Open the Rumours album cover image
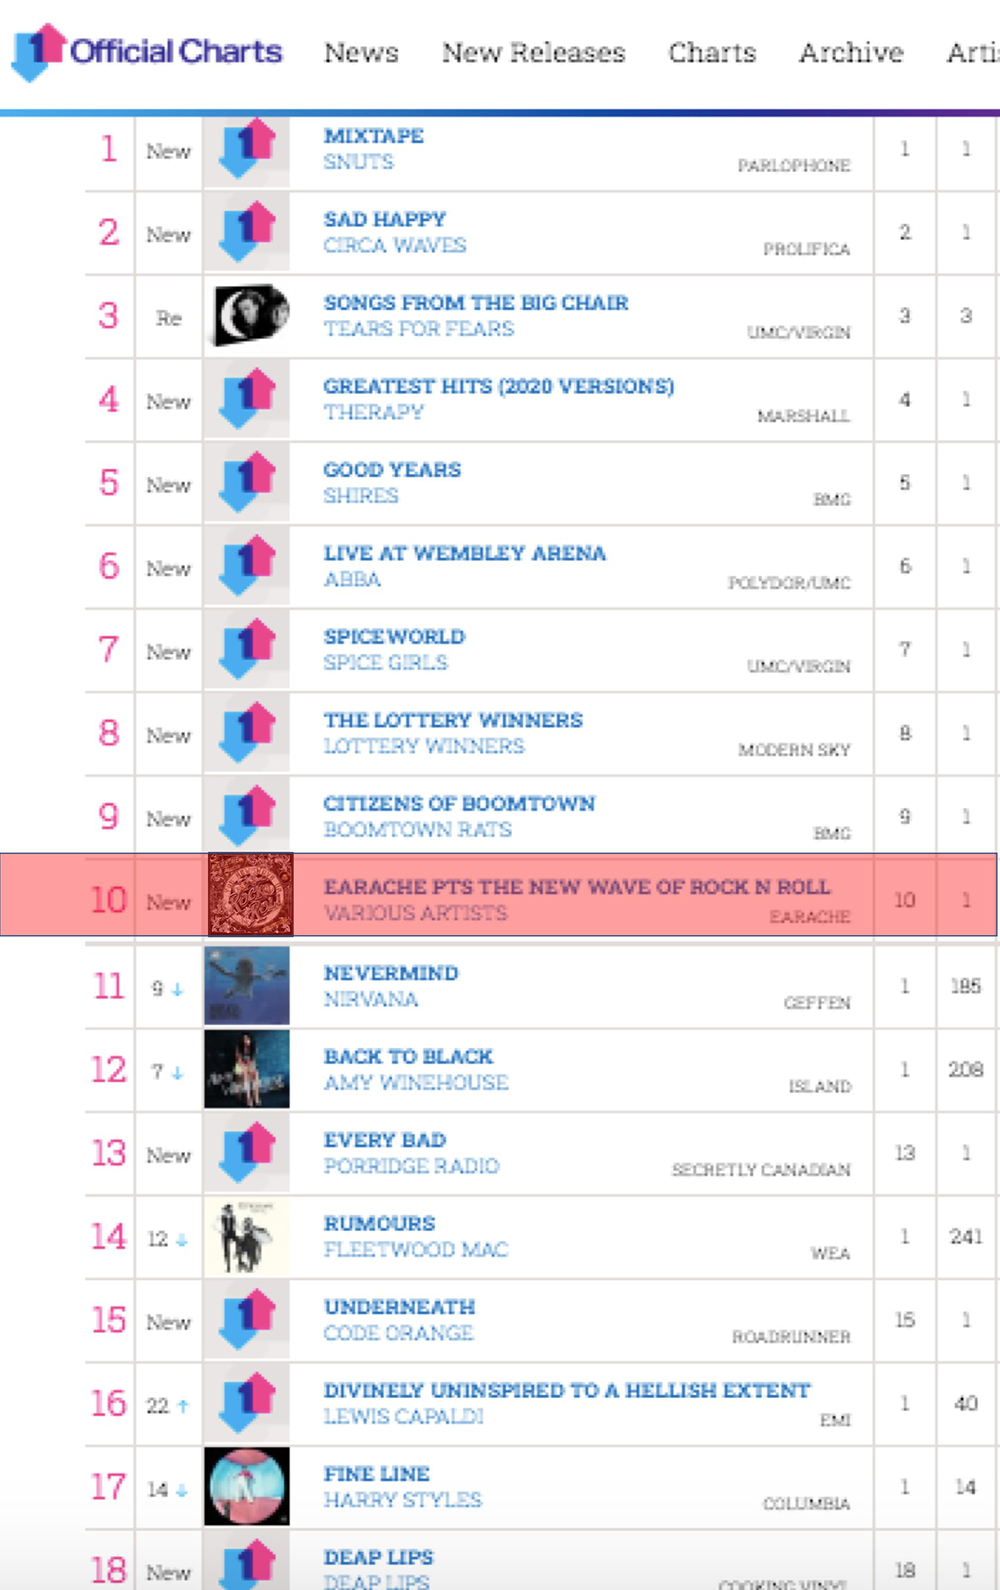This screenshot has height=1590, width=1000. coord(247,1237)
